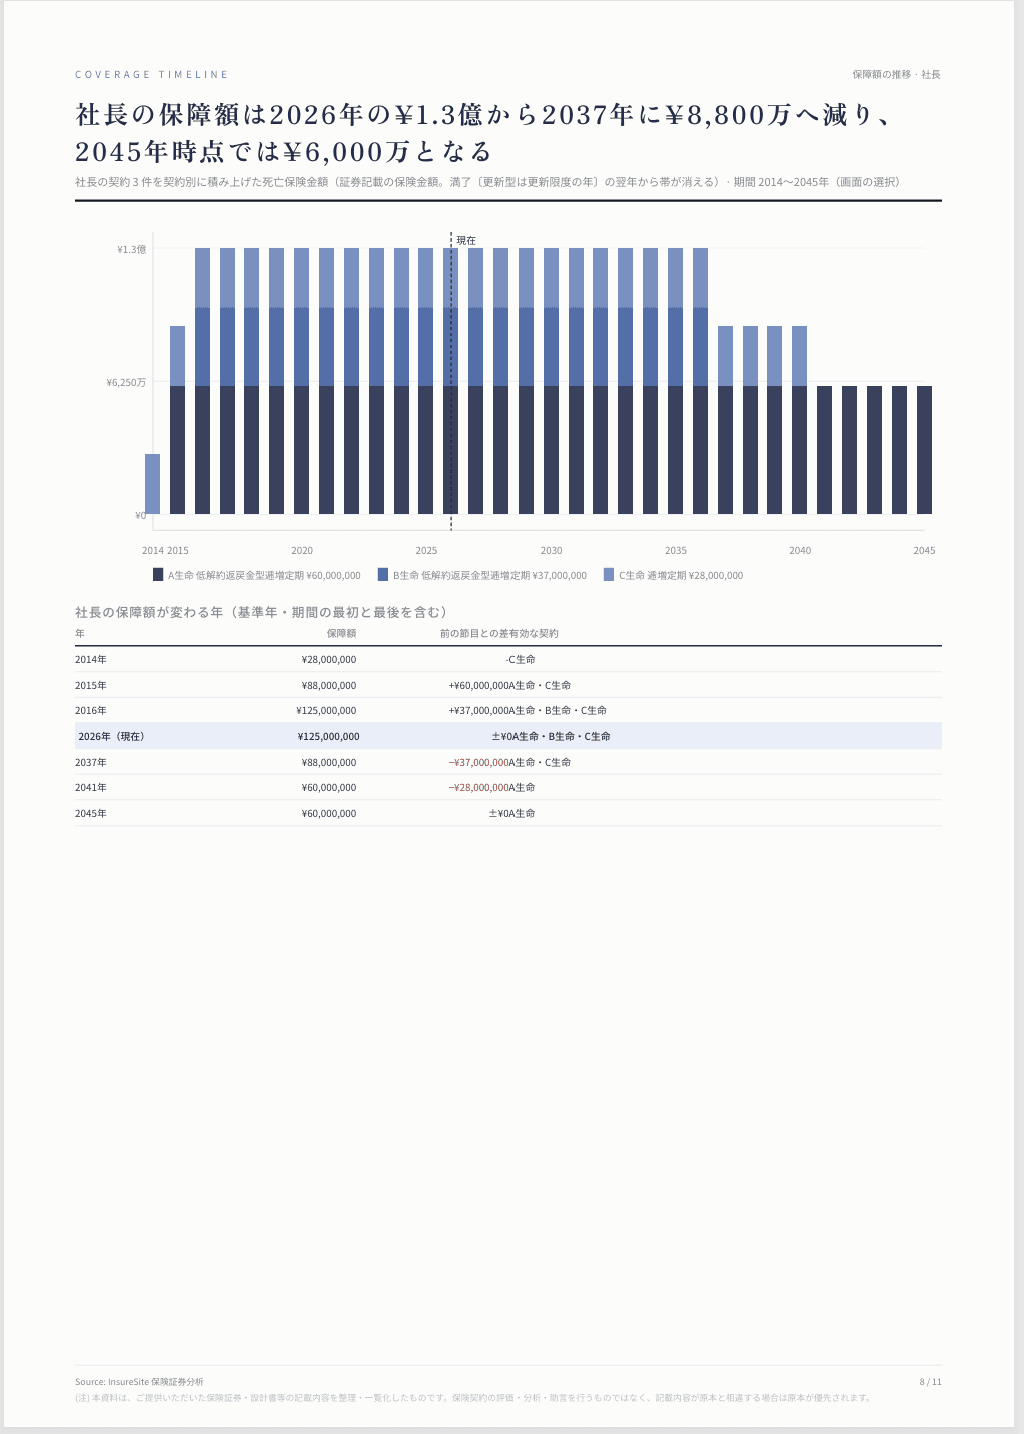Click the 2020 x-axis label
1024x1434 pixels.
[302, 551]
